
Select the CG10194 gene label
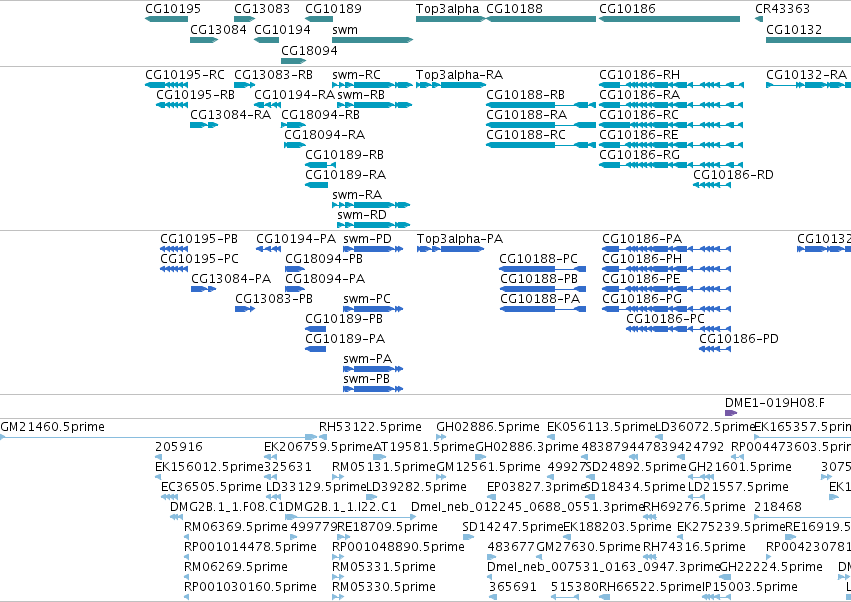(x=282, y=29)
